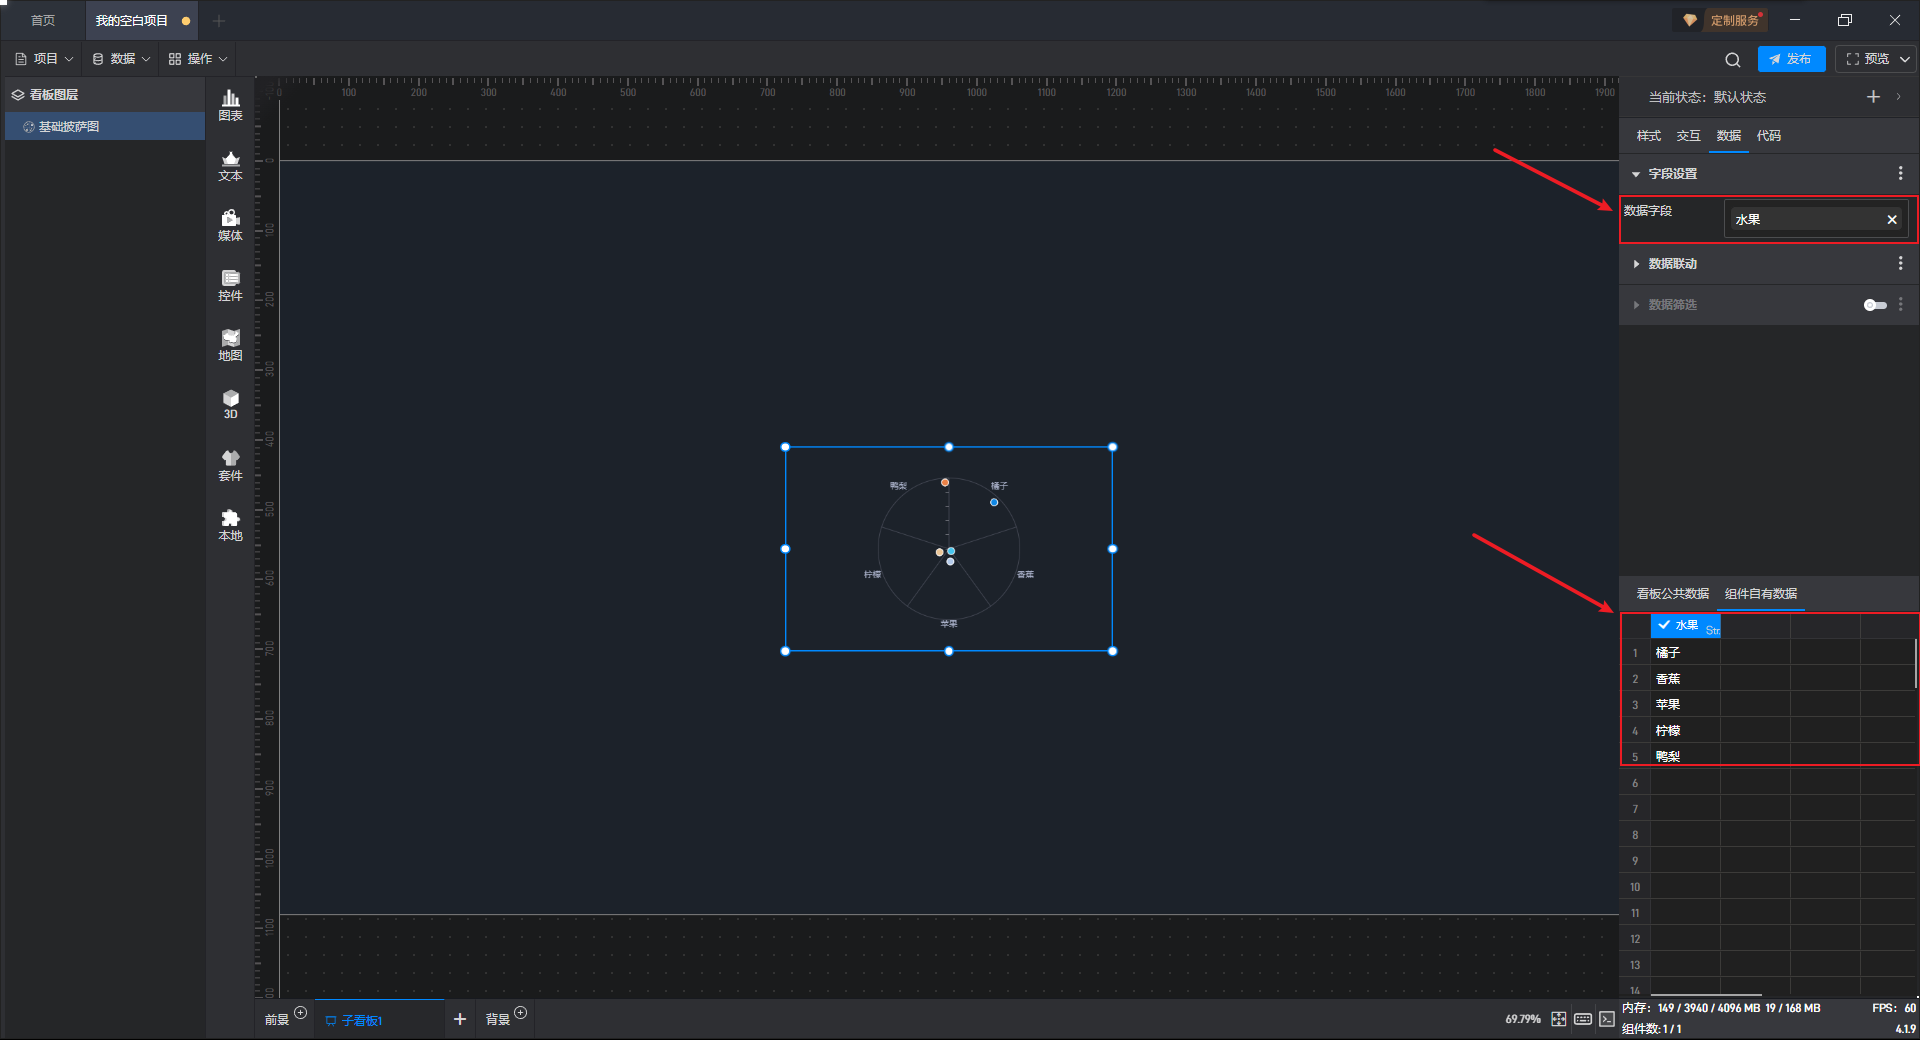This screenshot has width=1920, height=1040.
Task: Select the 鸭梨 data cell
Action: click(1685, 757)
